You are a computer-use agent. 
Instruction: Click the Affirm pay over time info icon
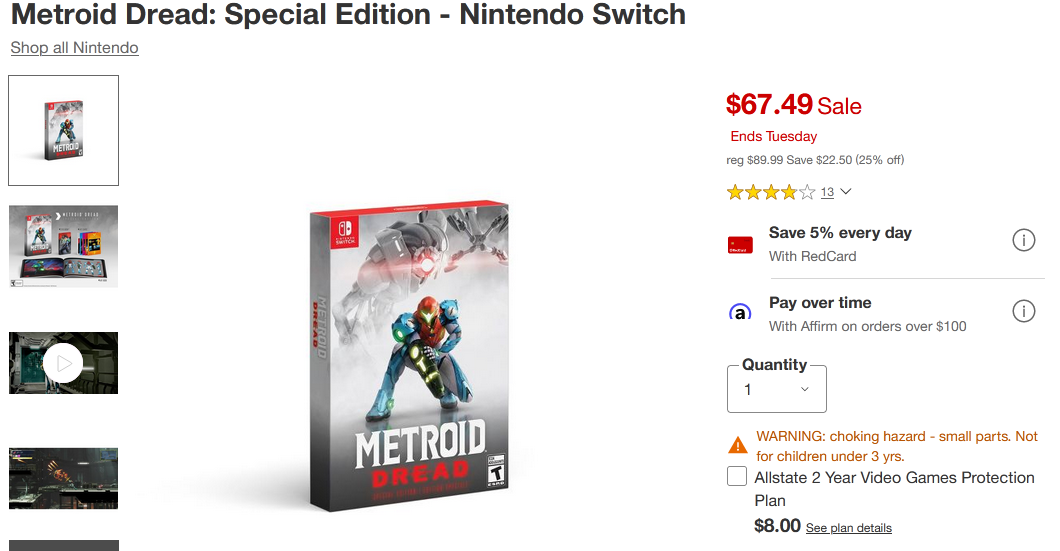point(1023,311)
